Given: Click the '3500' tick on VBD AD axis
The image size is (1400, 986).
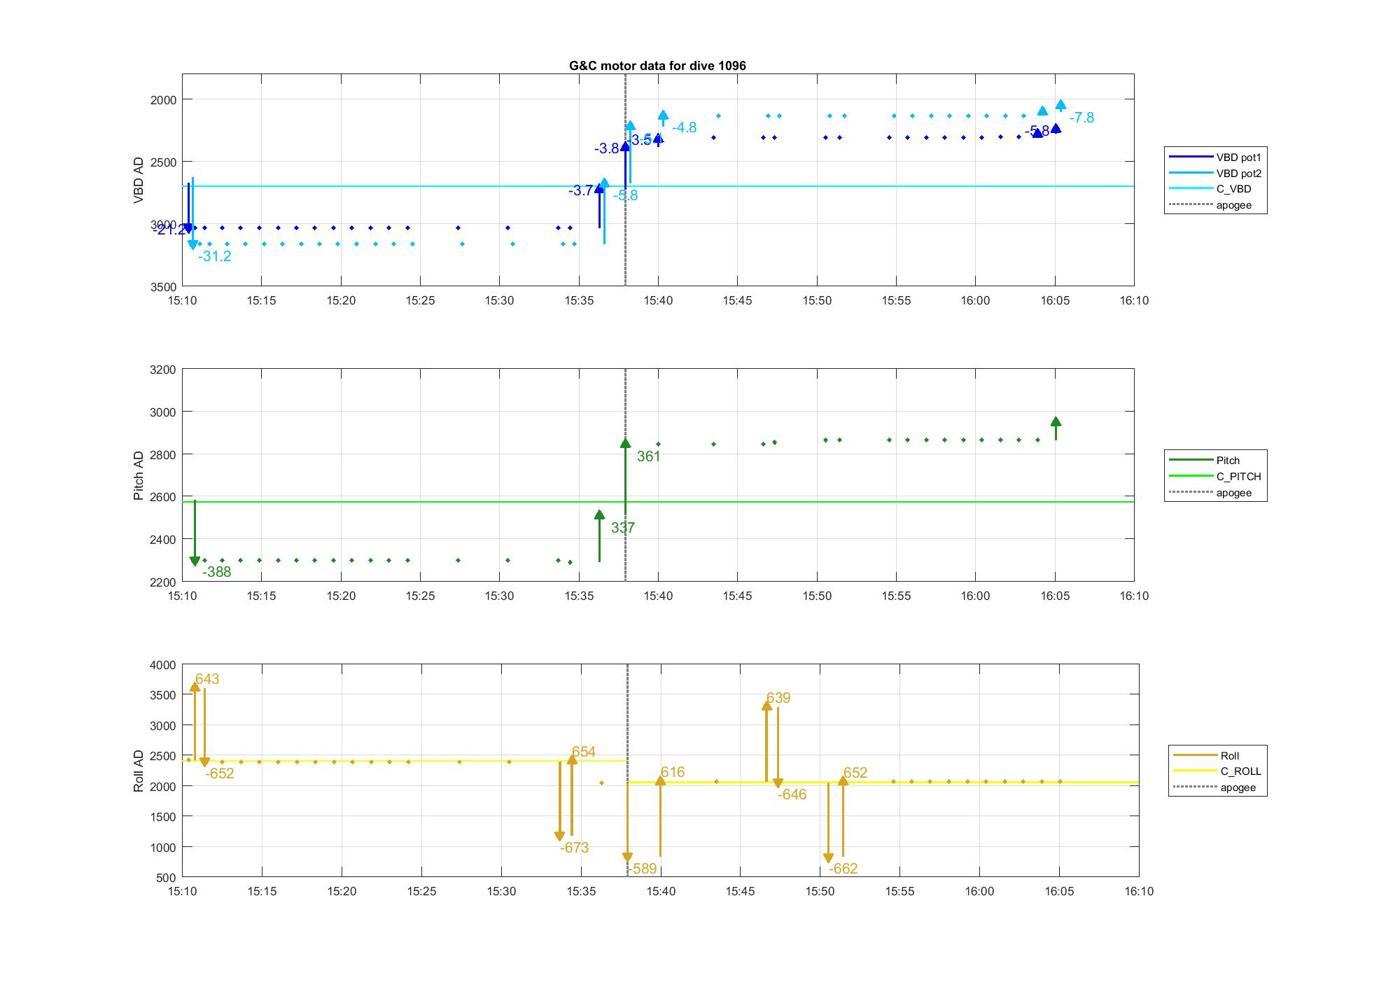Looking at the screenshot, I should tap(163, 287).
